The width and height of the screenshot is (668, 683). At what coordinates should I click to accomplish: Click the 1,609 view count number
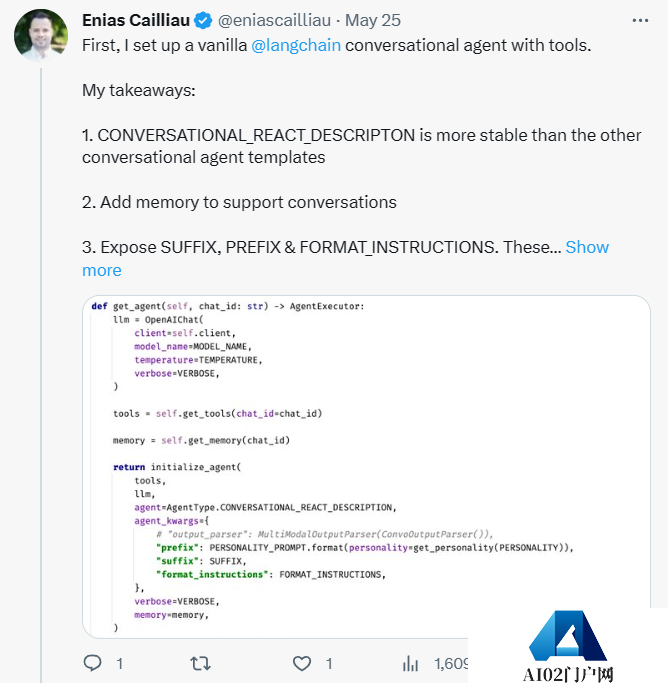tap(450, 663)
